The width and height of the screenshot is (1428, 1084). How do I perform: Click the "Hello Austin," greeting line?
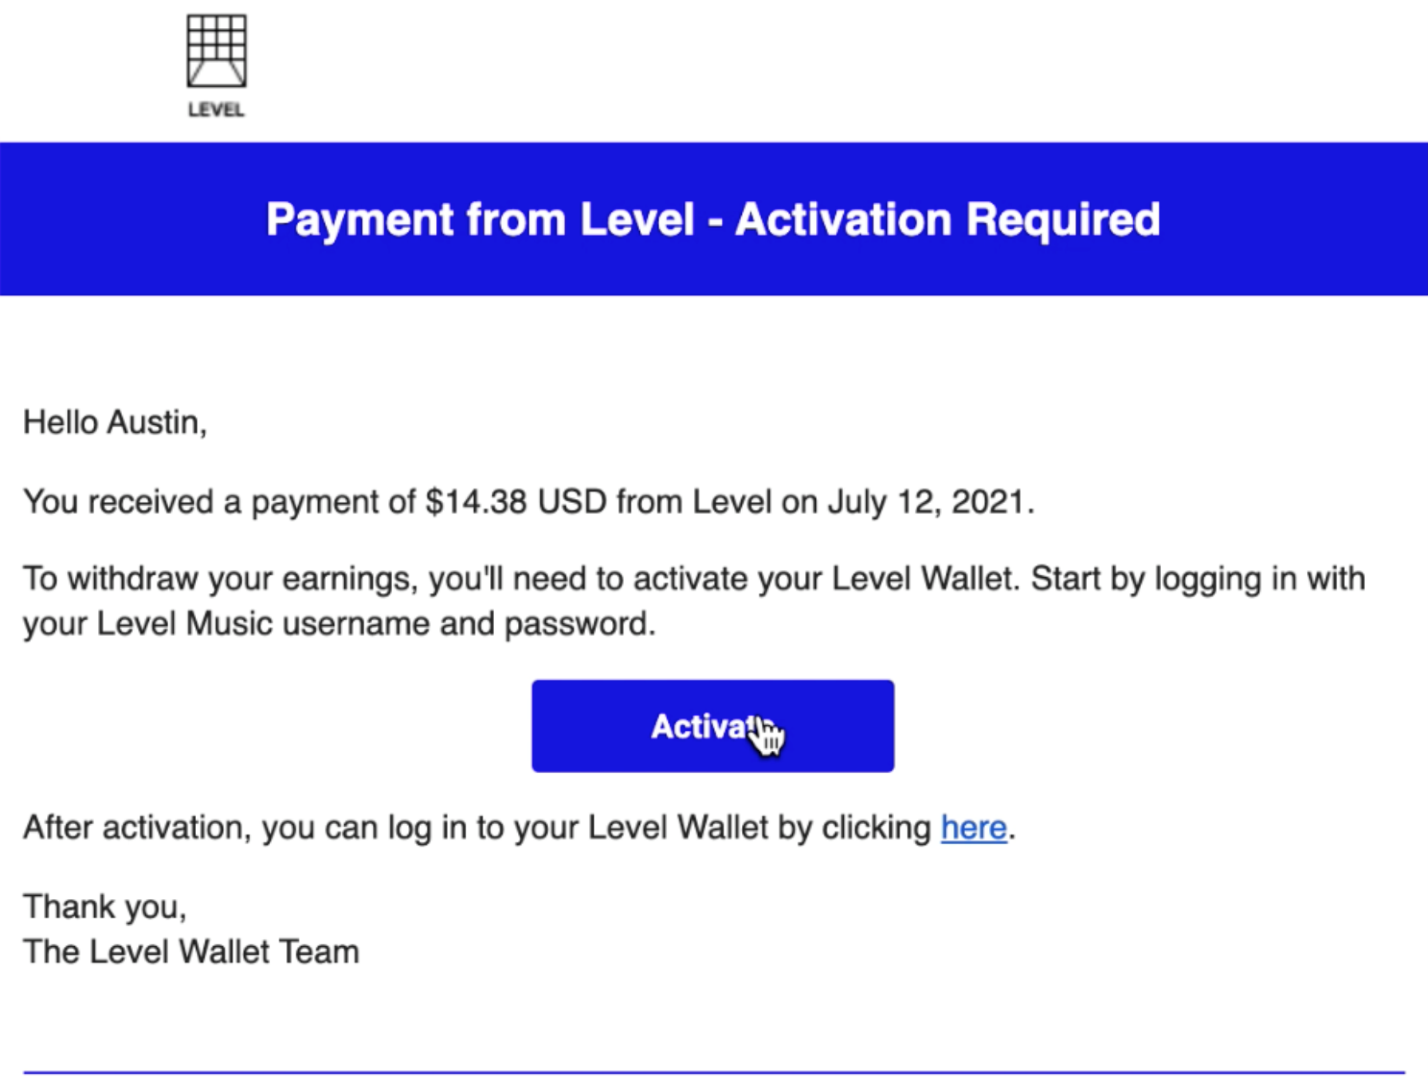pos(115,423)
